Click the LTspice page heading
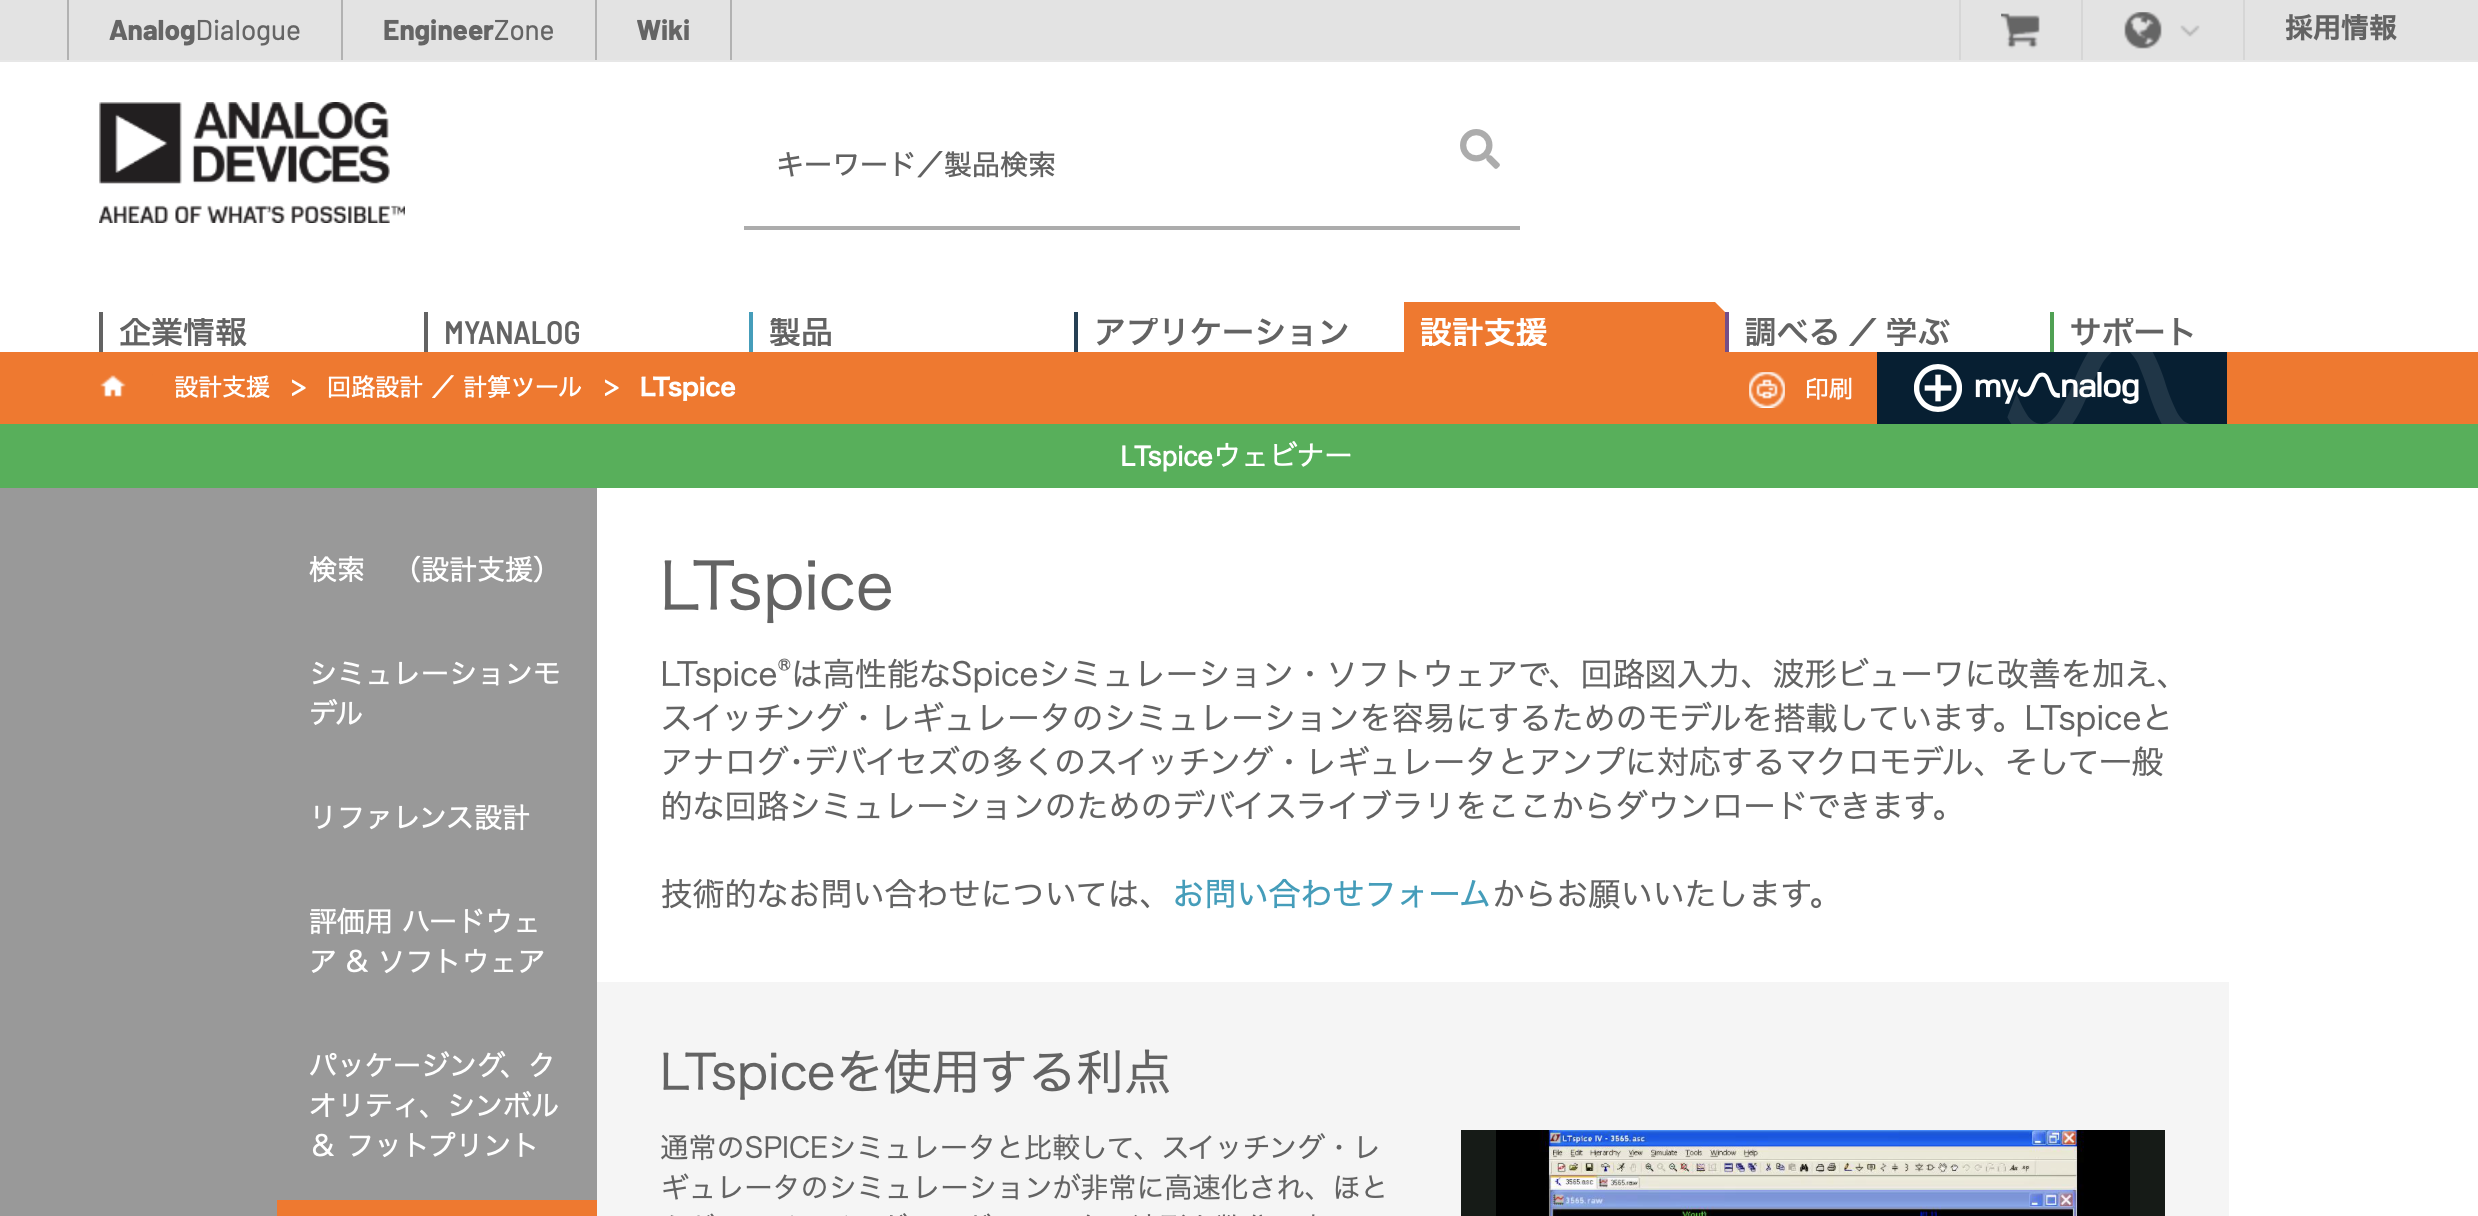 pos(776,586)
